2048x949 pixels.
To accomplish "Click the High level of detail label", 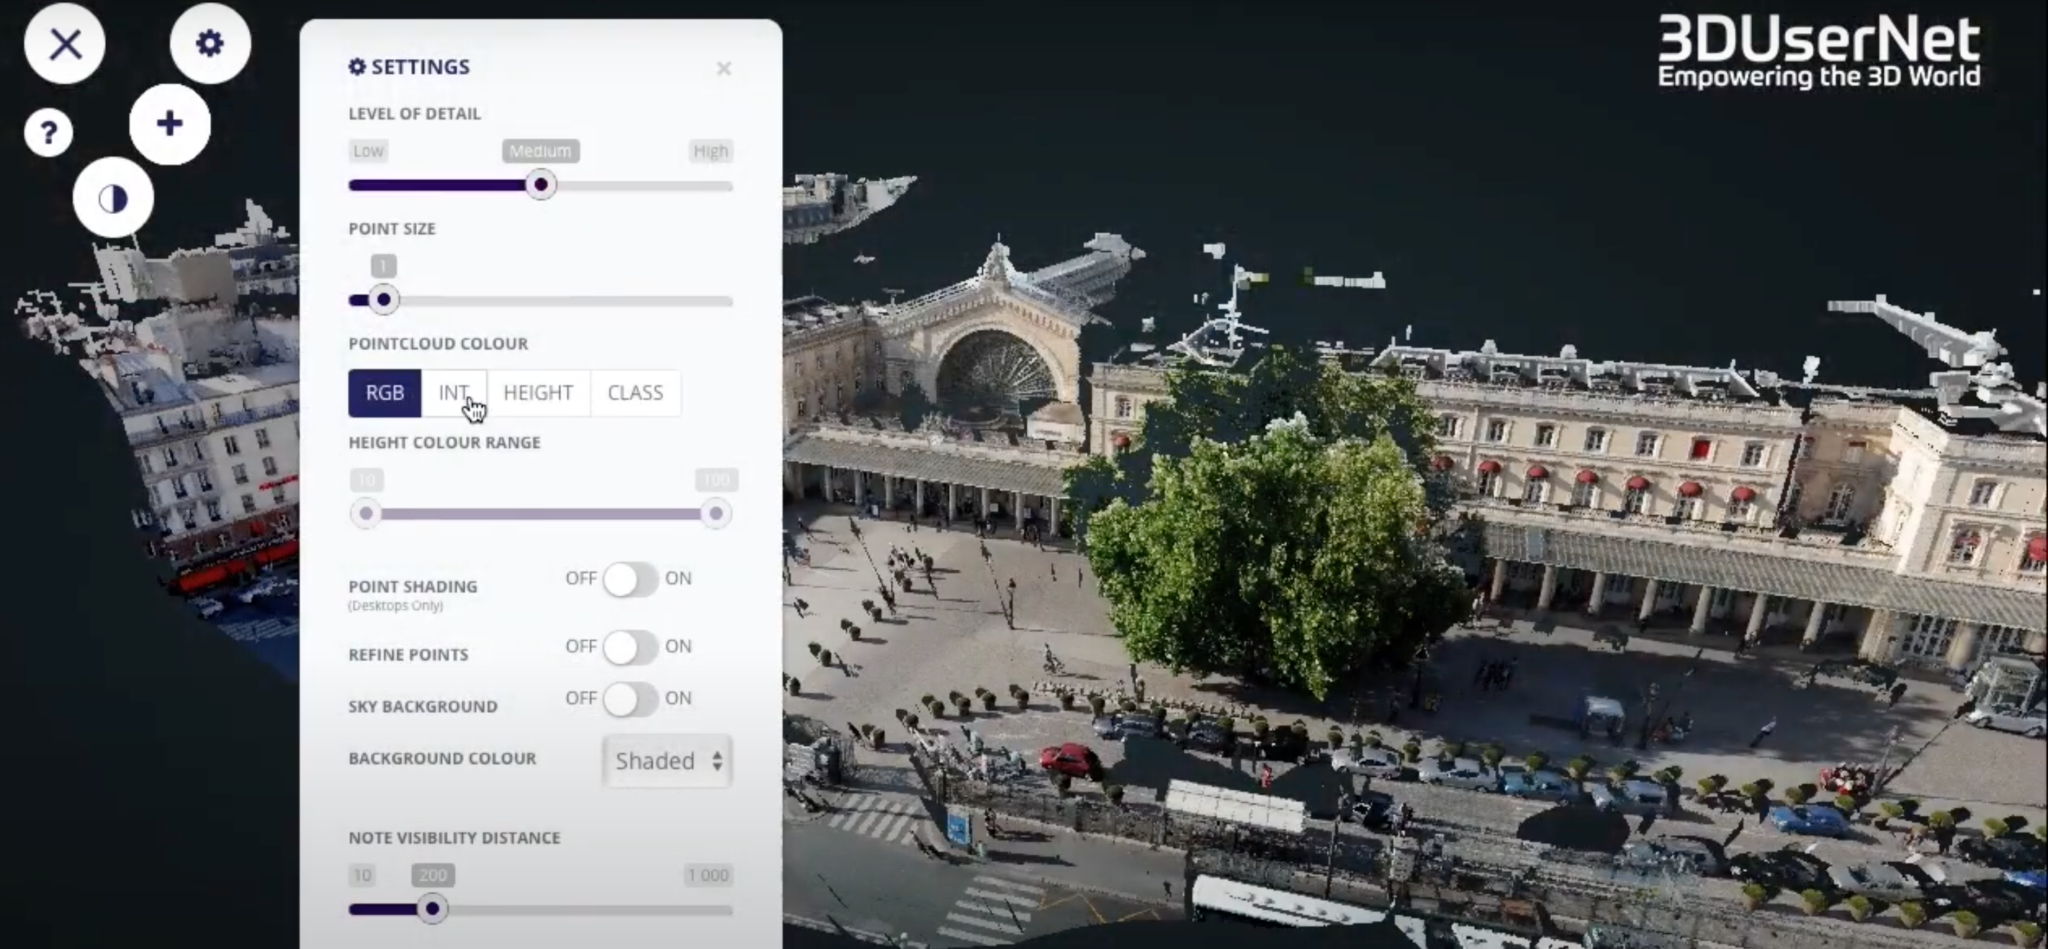I will pyautogui.click(x=711, y=151).
